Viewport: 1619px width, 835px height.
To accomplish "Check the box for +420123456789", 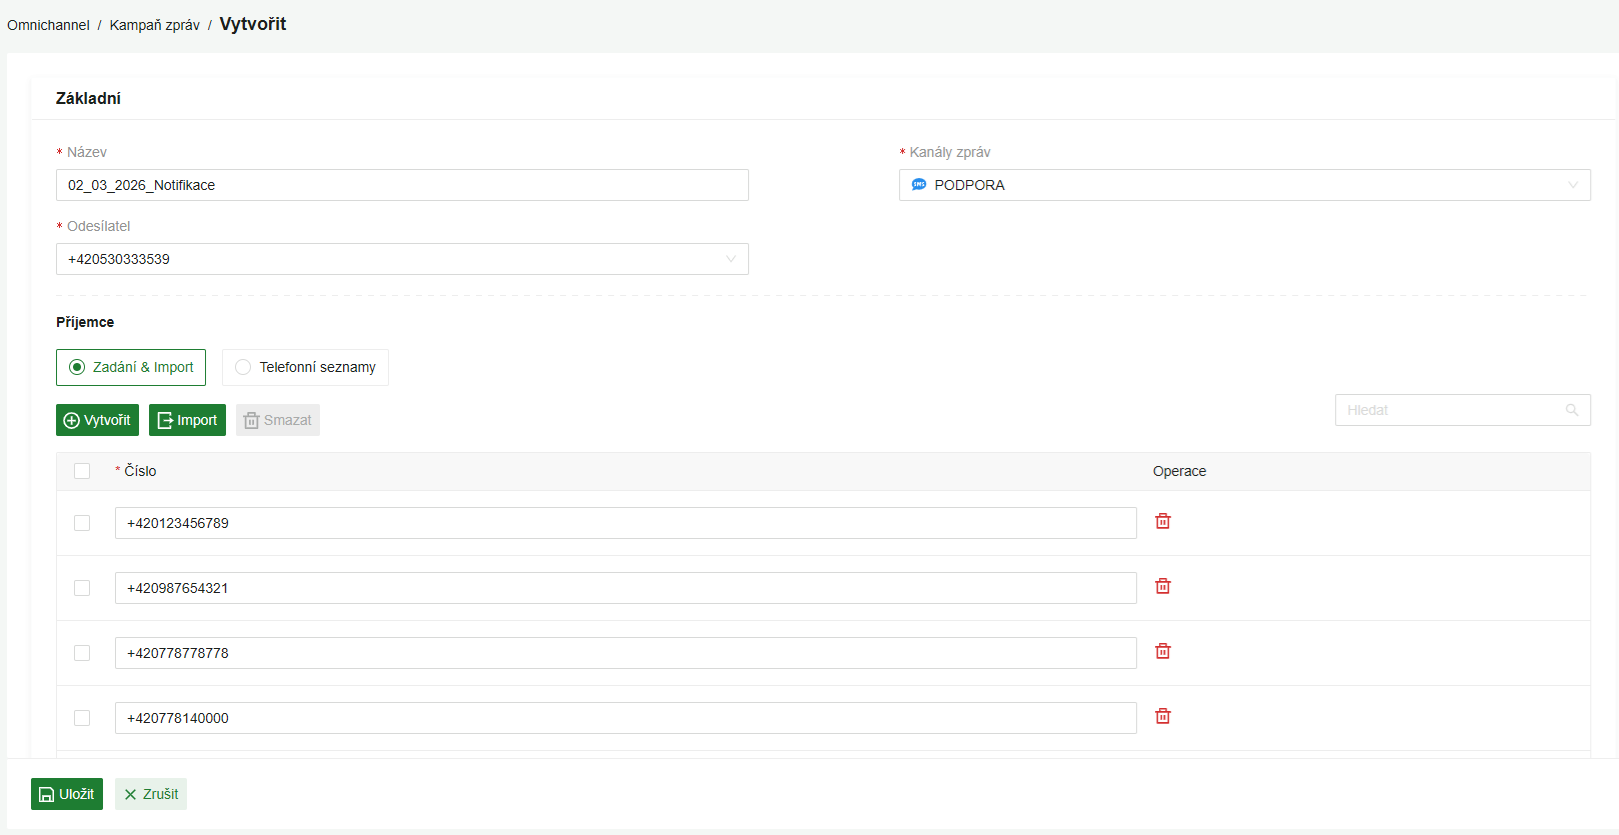I will [x=82, y=523].
